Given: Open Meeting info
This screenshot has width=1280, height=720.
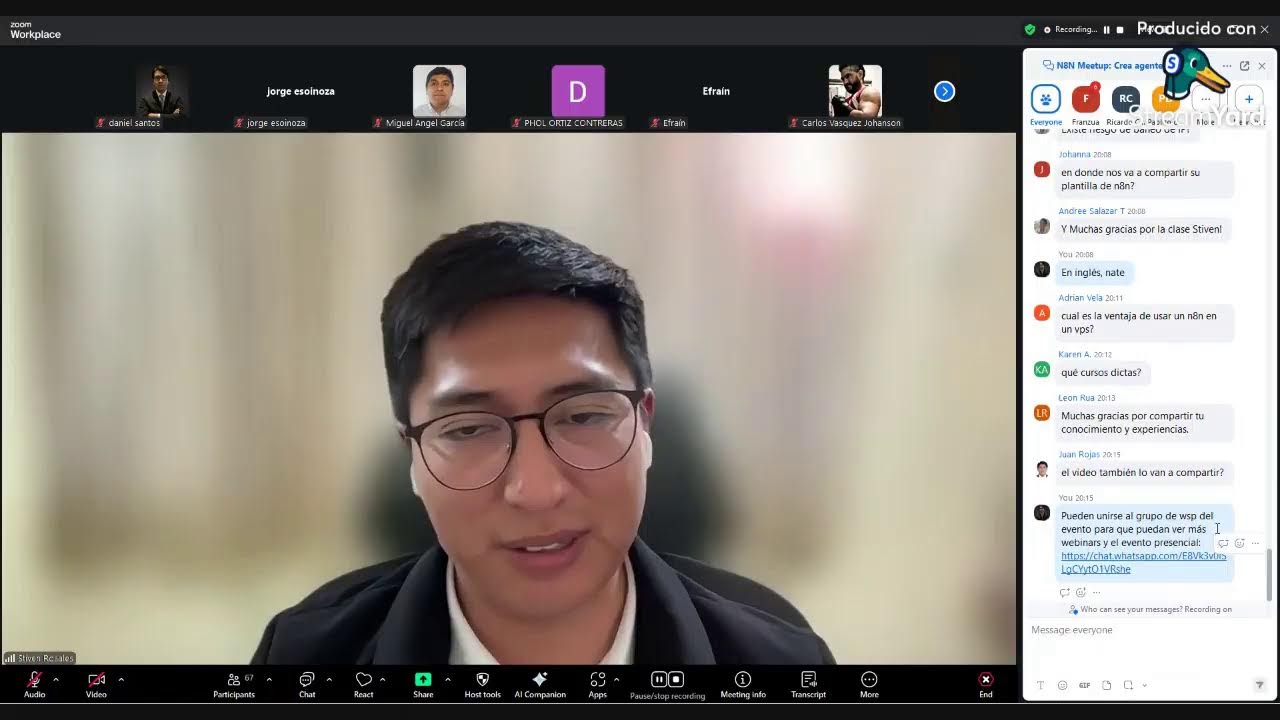Looking at the screenshot, I should [x=743, y=683].
